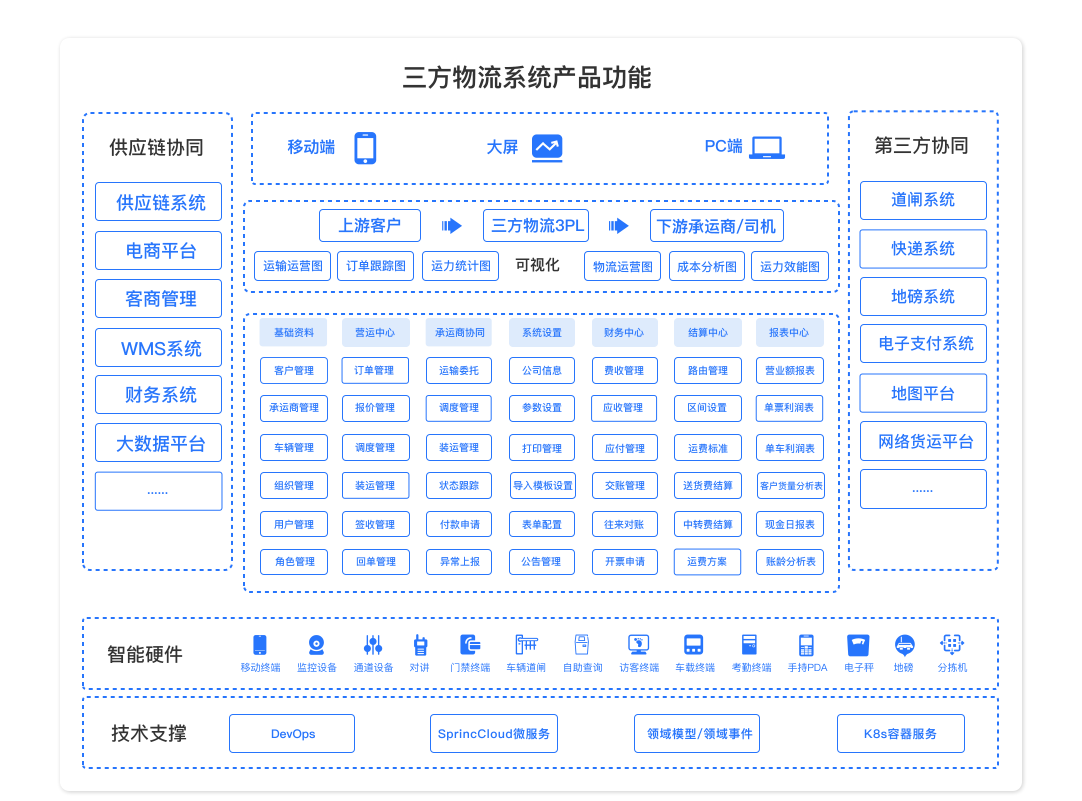Screen dimensions: 1082x801
Task: Click the 供应链系统 box
Action: coord(158,201)
